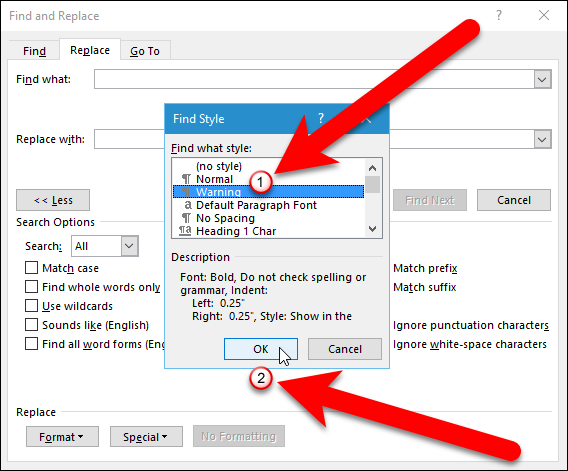The image size is (568, 471).
Task: Select the No Spacing paragraph style
Action: 225,218
